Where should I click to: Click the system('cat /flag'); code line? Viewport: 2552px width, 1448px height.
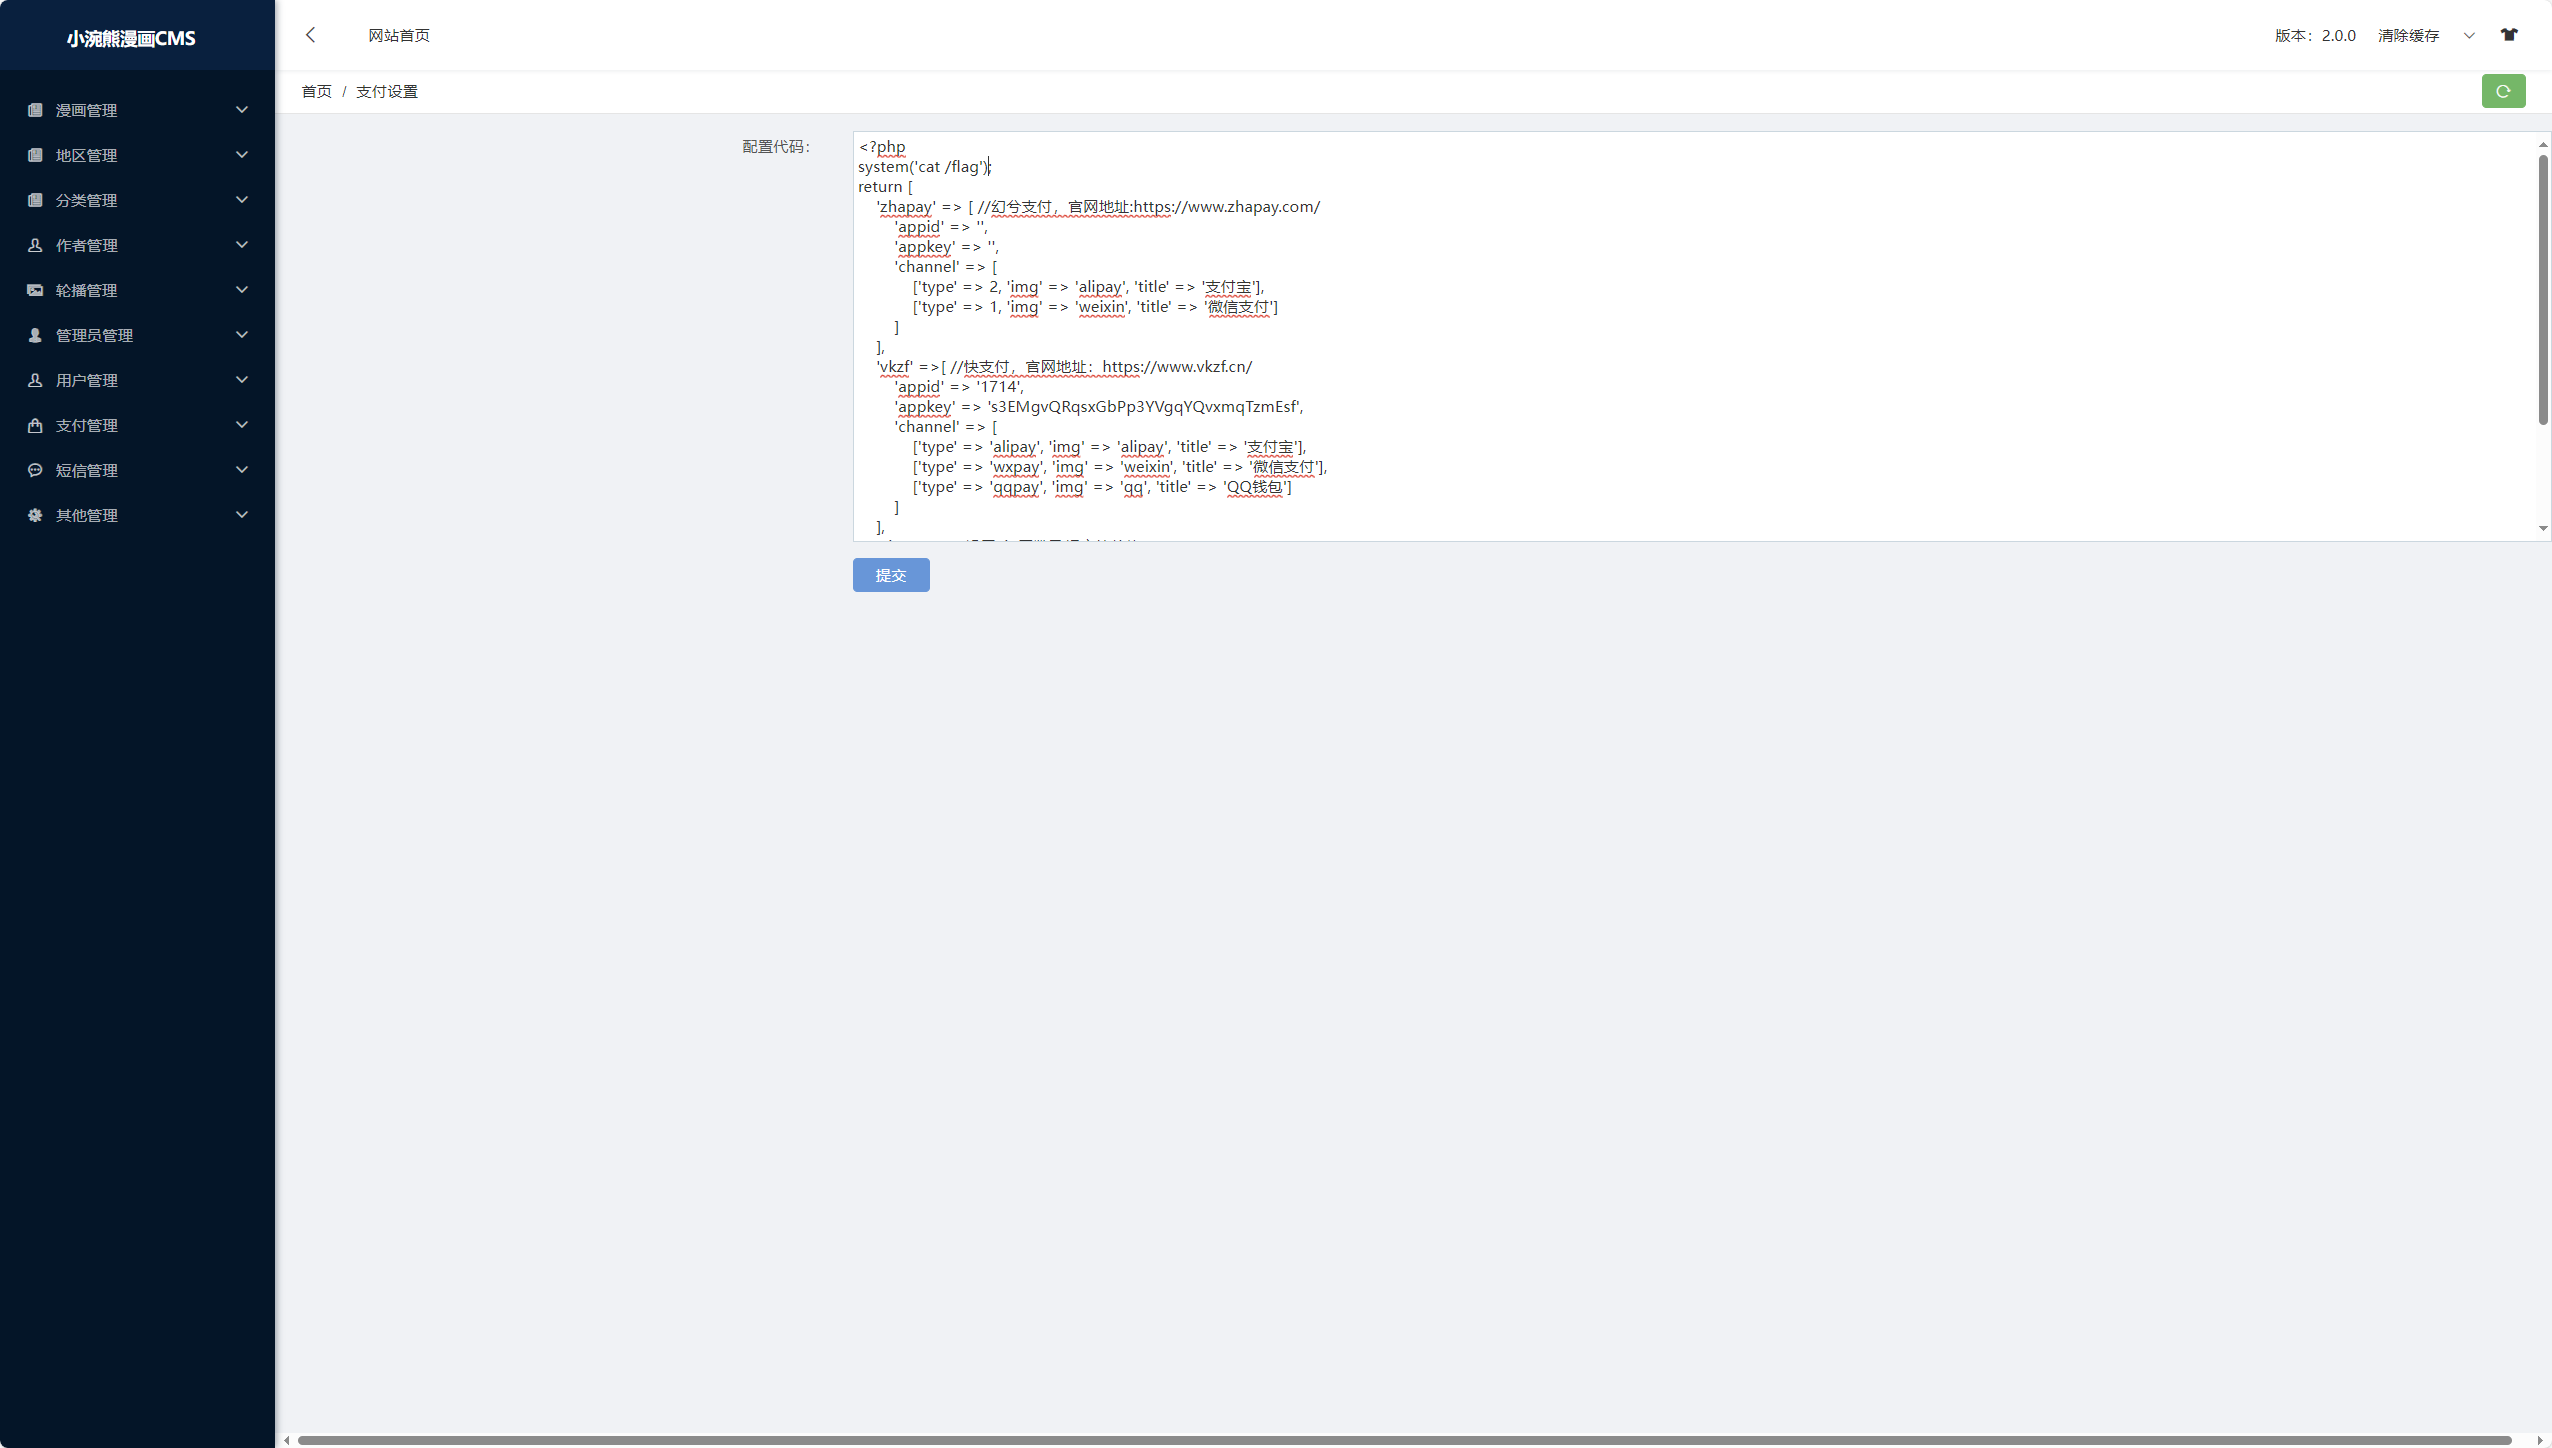click(924, 167)
